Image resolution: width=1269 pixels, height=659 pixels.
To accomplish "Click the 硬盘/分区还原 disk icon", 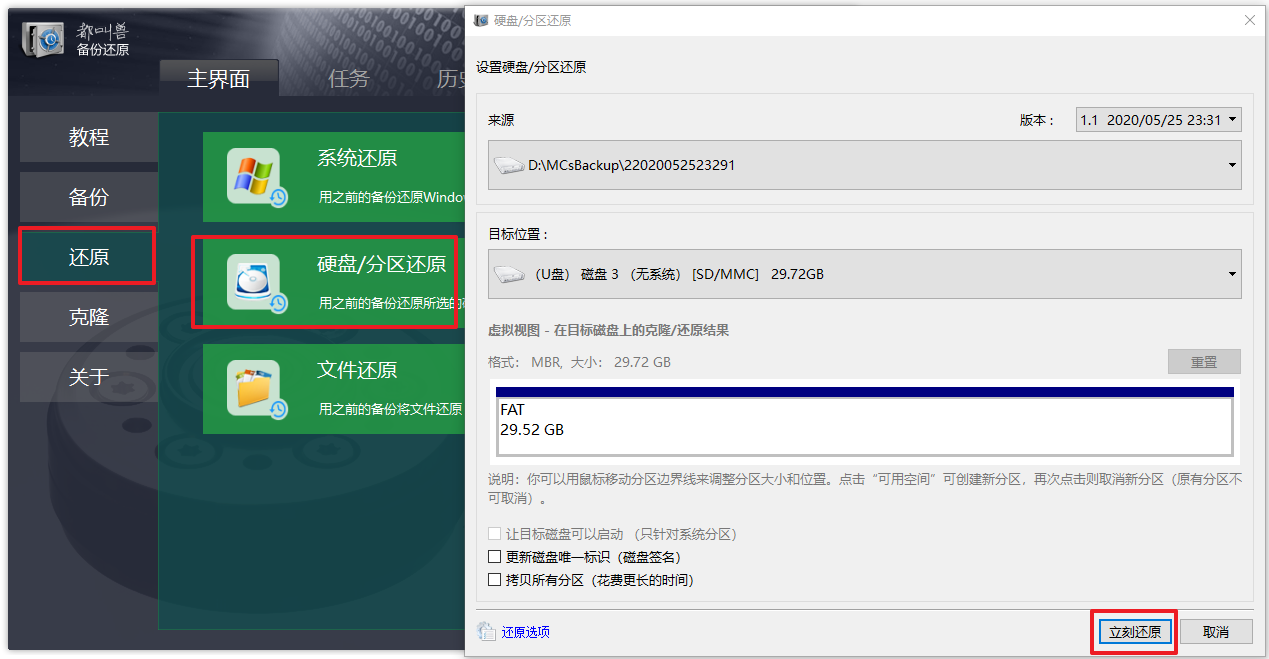I will point(253,283).
